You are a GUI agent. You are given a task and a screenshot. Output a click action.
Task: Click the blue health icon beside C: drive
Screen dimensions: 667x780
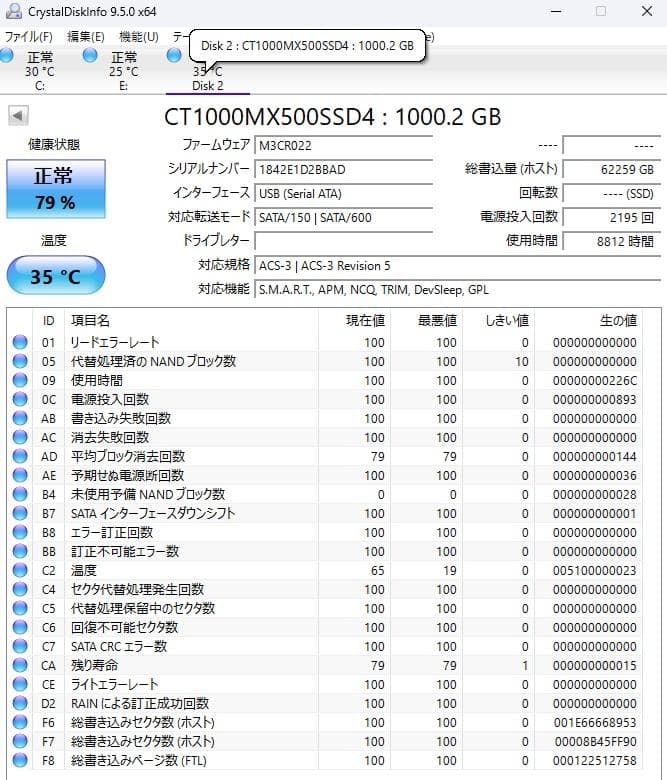[6, 55]
